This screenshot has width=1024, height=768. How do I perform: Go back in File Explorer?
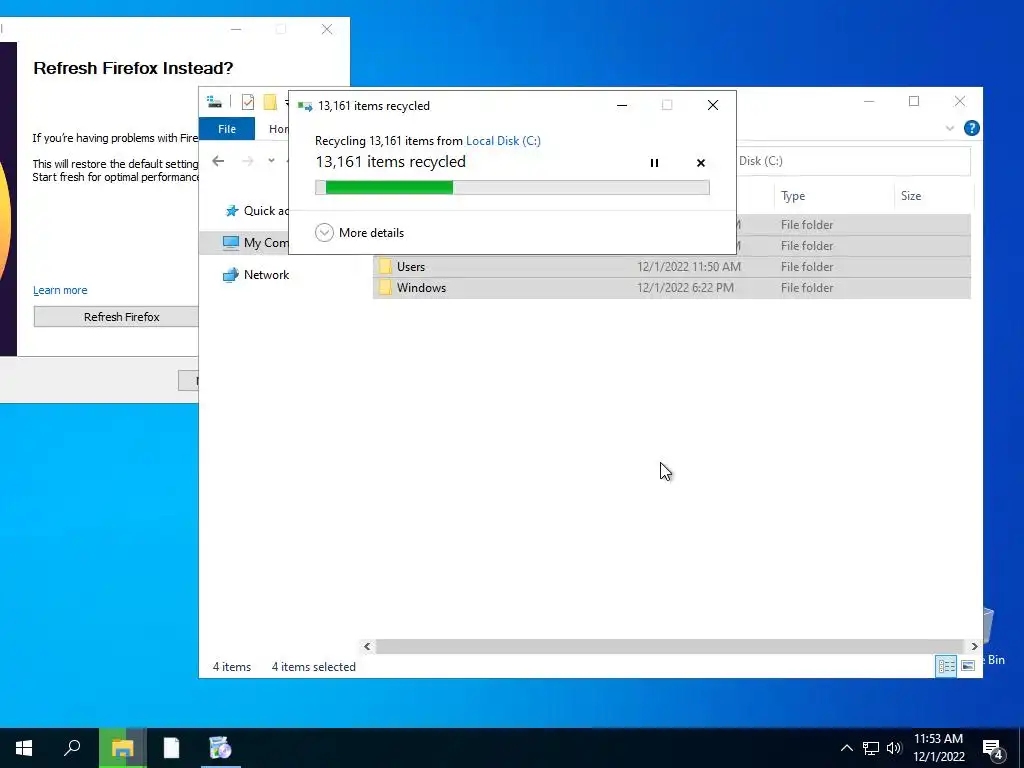(x=218, y=161)
